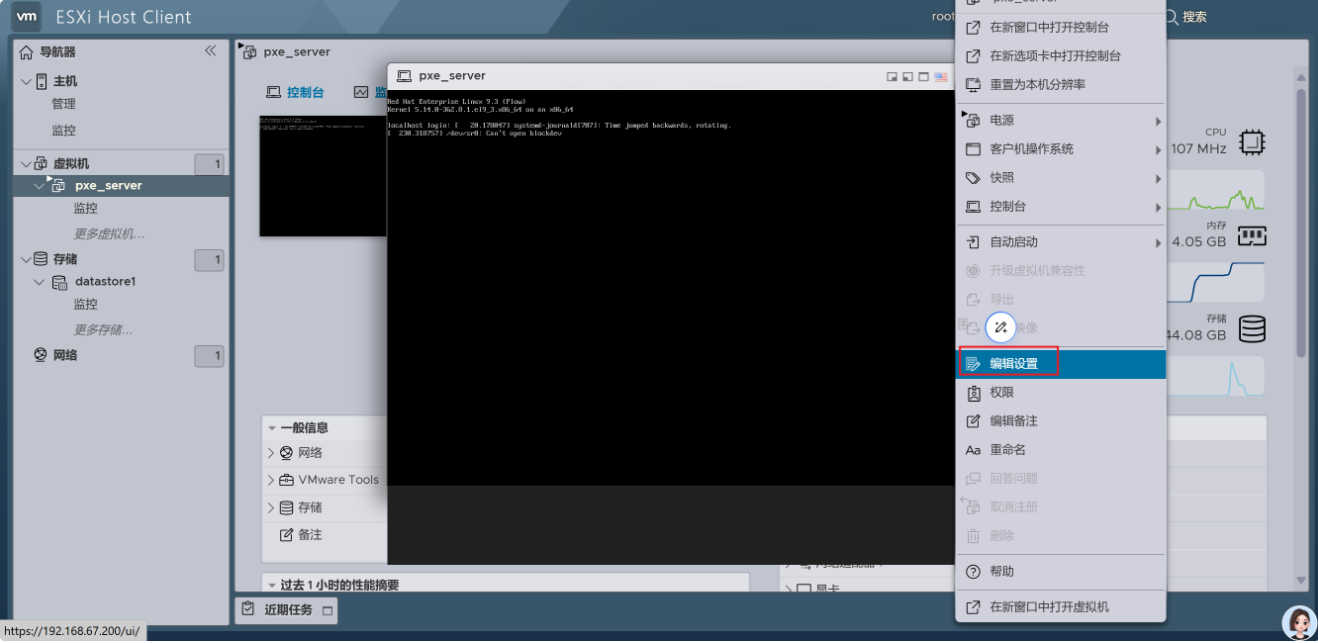The height and width of the screenshot is (643, 1318).
Task: Click the network globe icon in general info
Action: point(287,453)
